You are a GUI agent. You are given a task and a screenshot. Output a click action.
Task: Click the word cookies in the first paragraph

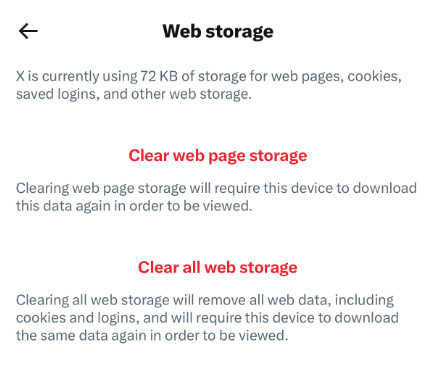[375, 77]
